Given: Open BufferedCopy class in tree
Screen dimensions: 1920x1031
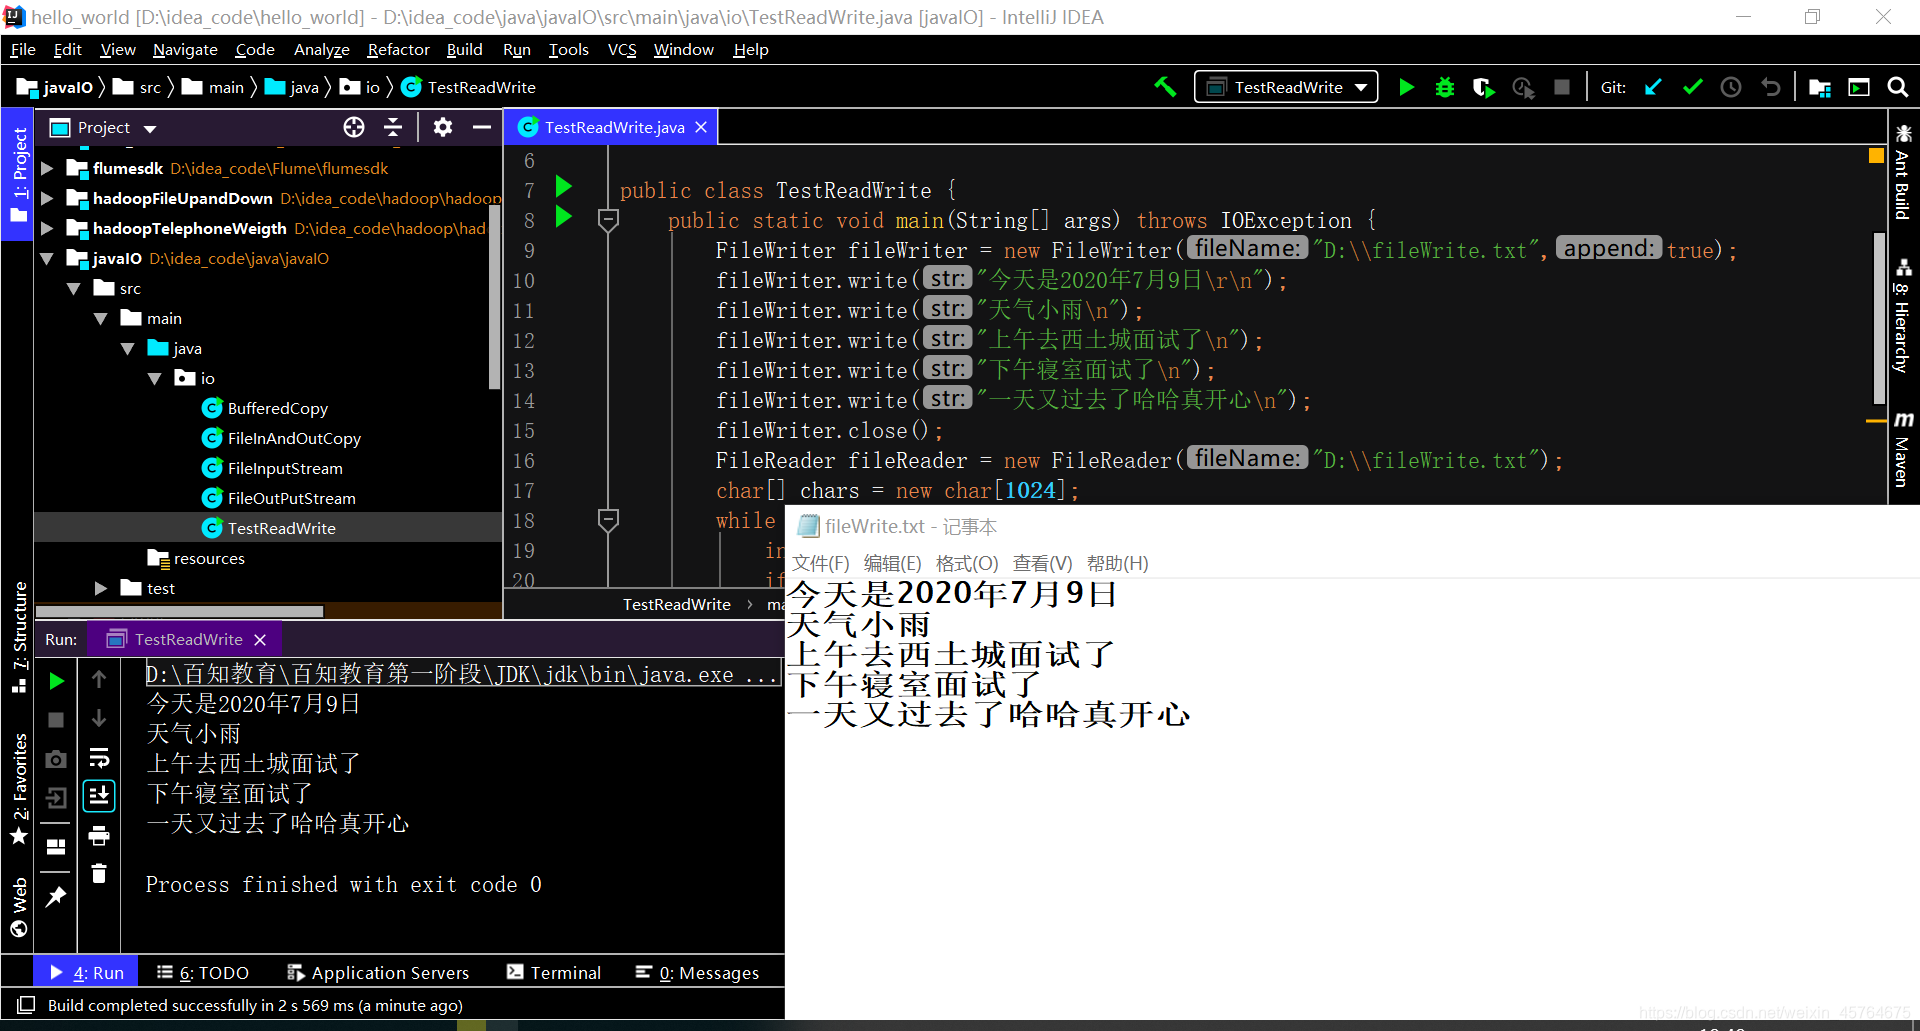Looking at the screenshot, I should tap(278, 408).
